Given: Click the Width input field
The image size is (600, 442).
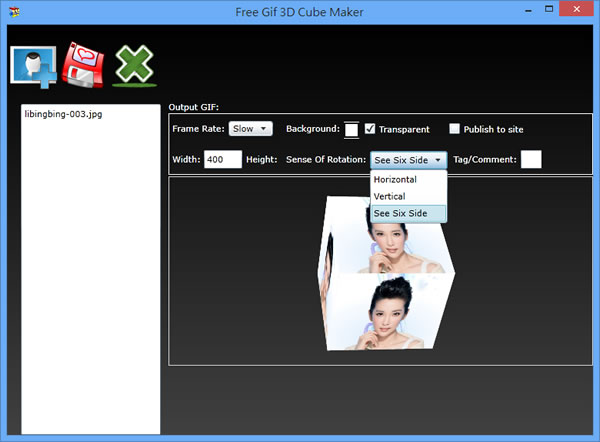Looking at the screenshot, I should coord(222,159).
